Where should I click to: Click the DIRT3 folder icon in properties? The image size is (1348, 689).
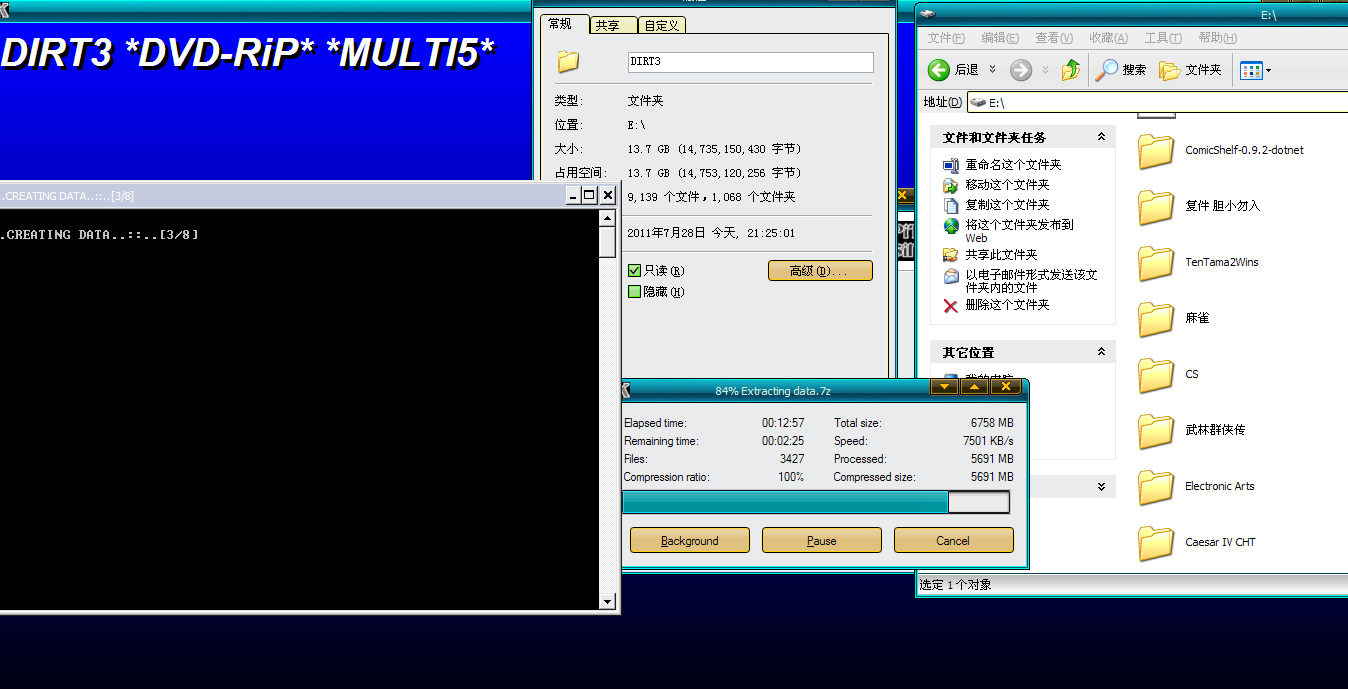pos(568,62)
